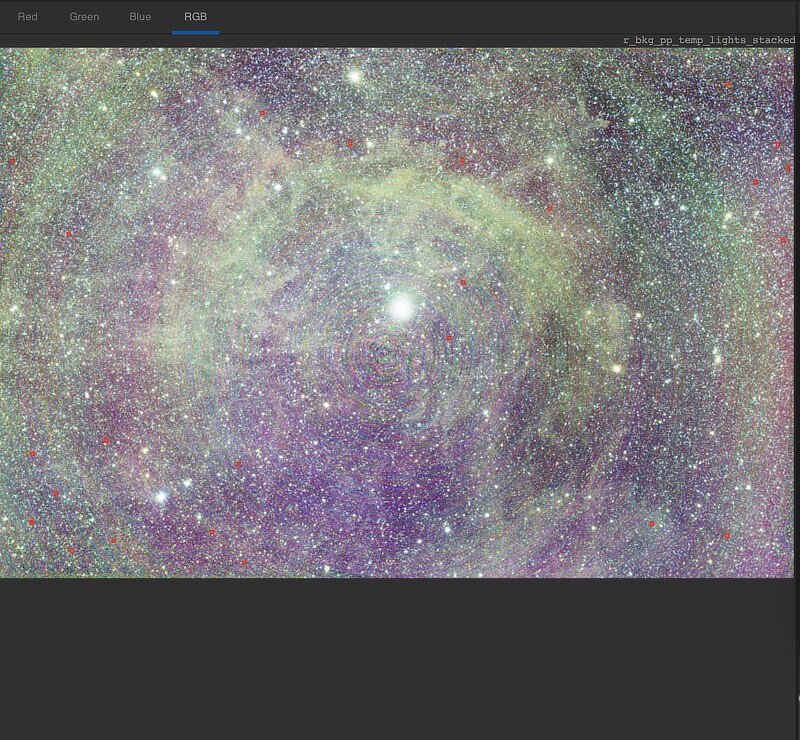Click the bright star near right image edge
Screen dimensions: 800x740
tap(716, 358)
